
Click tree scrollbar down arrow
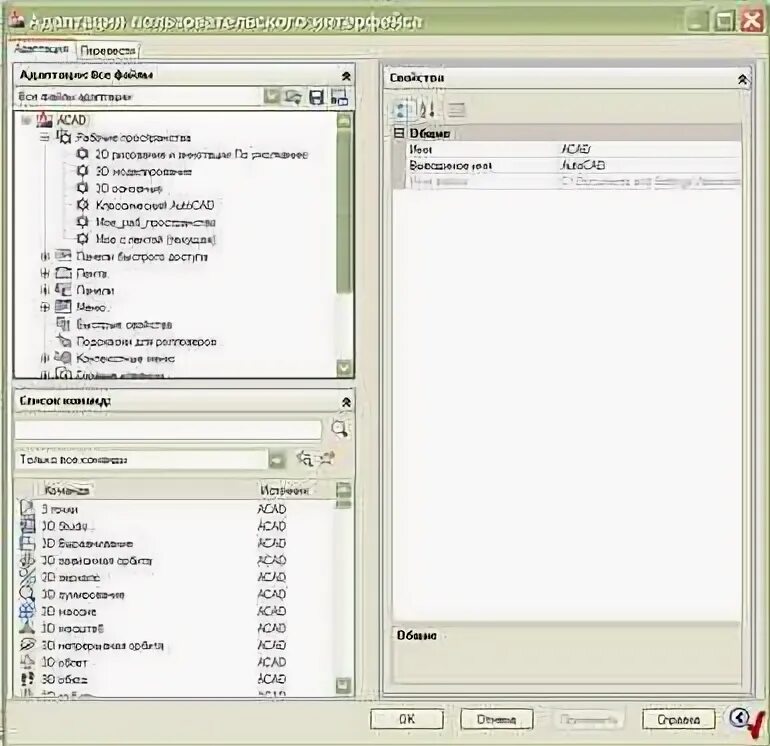(x=345, y=367)
